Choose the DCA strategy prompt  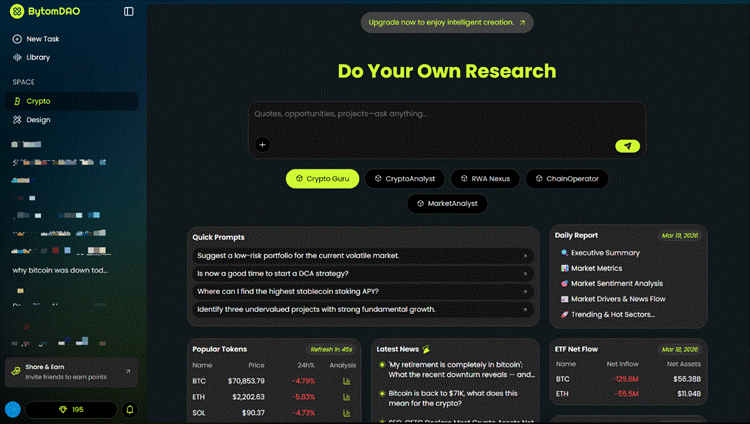(x=363, y=274)
